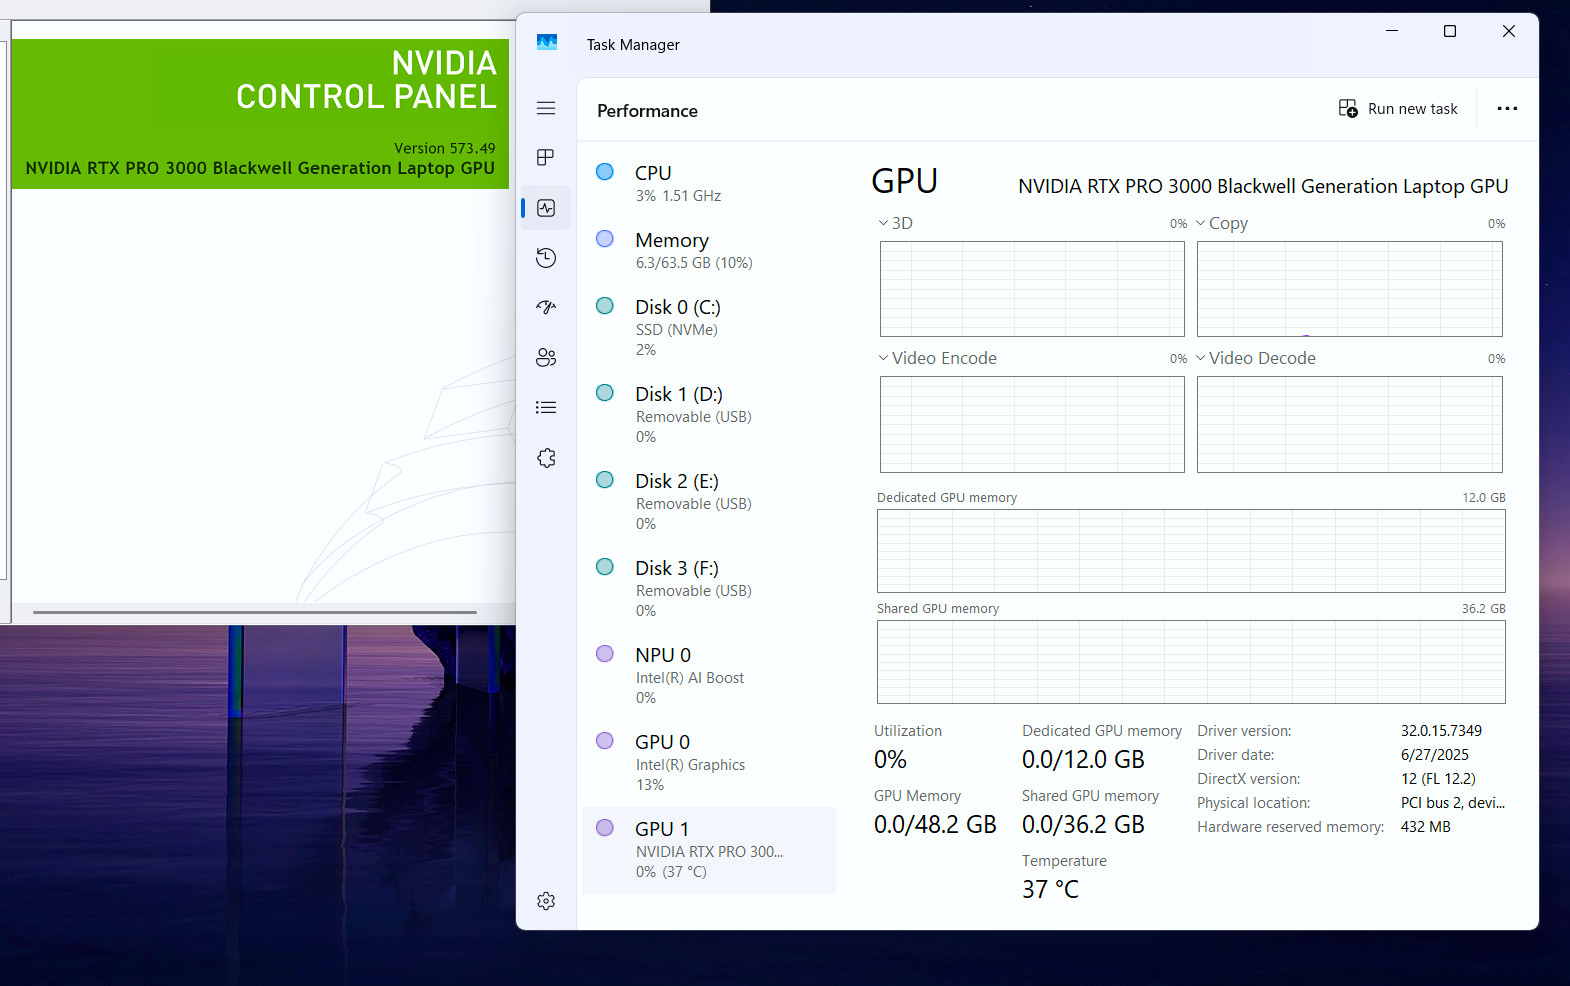Click the NVIDIA Control Panel horizontal scrollbar
The width and height of the screenshot is (1570, 986).
(255, 612)
